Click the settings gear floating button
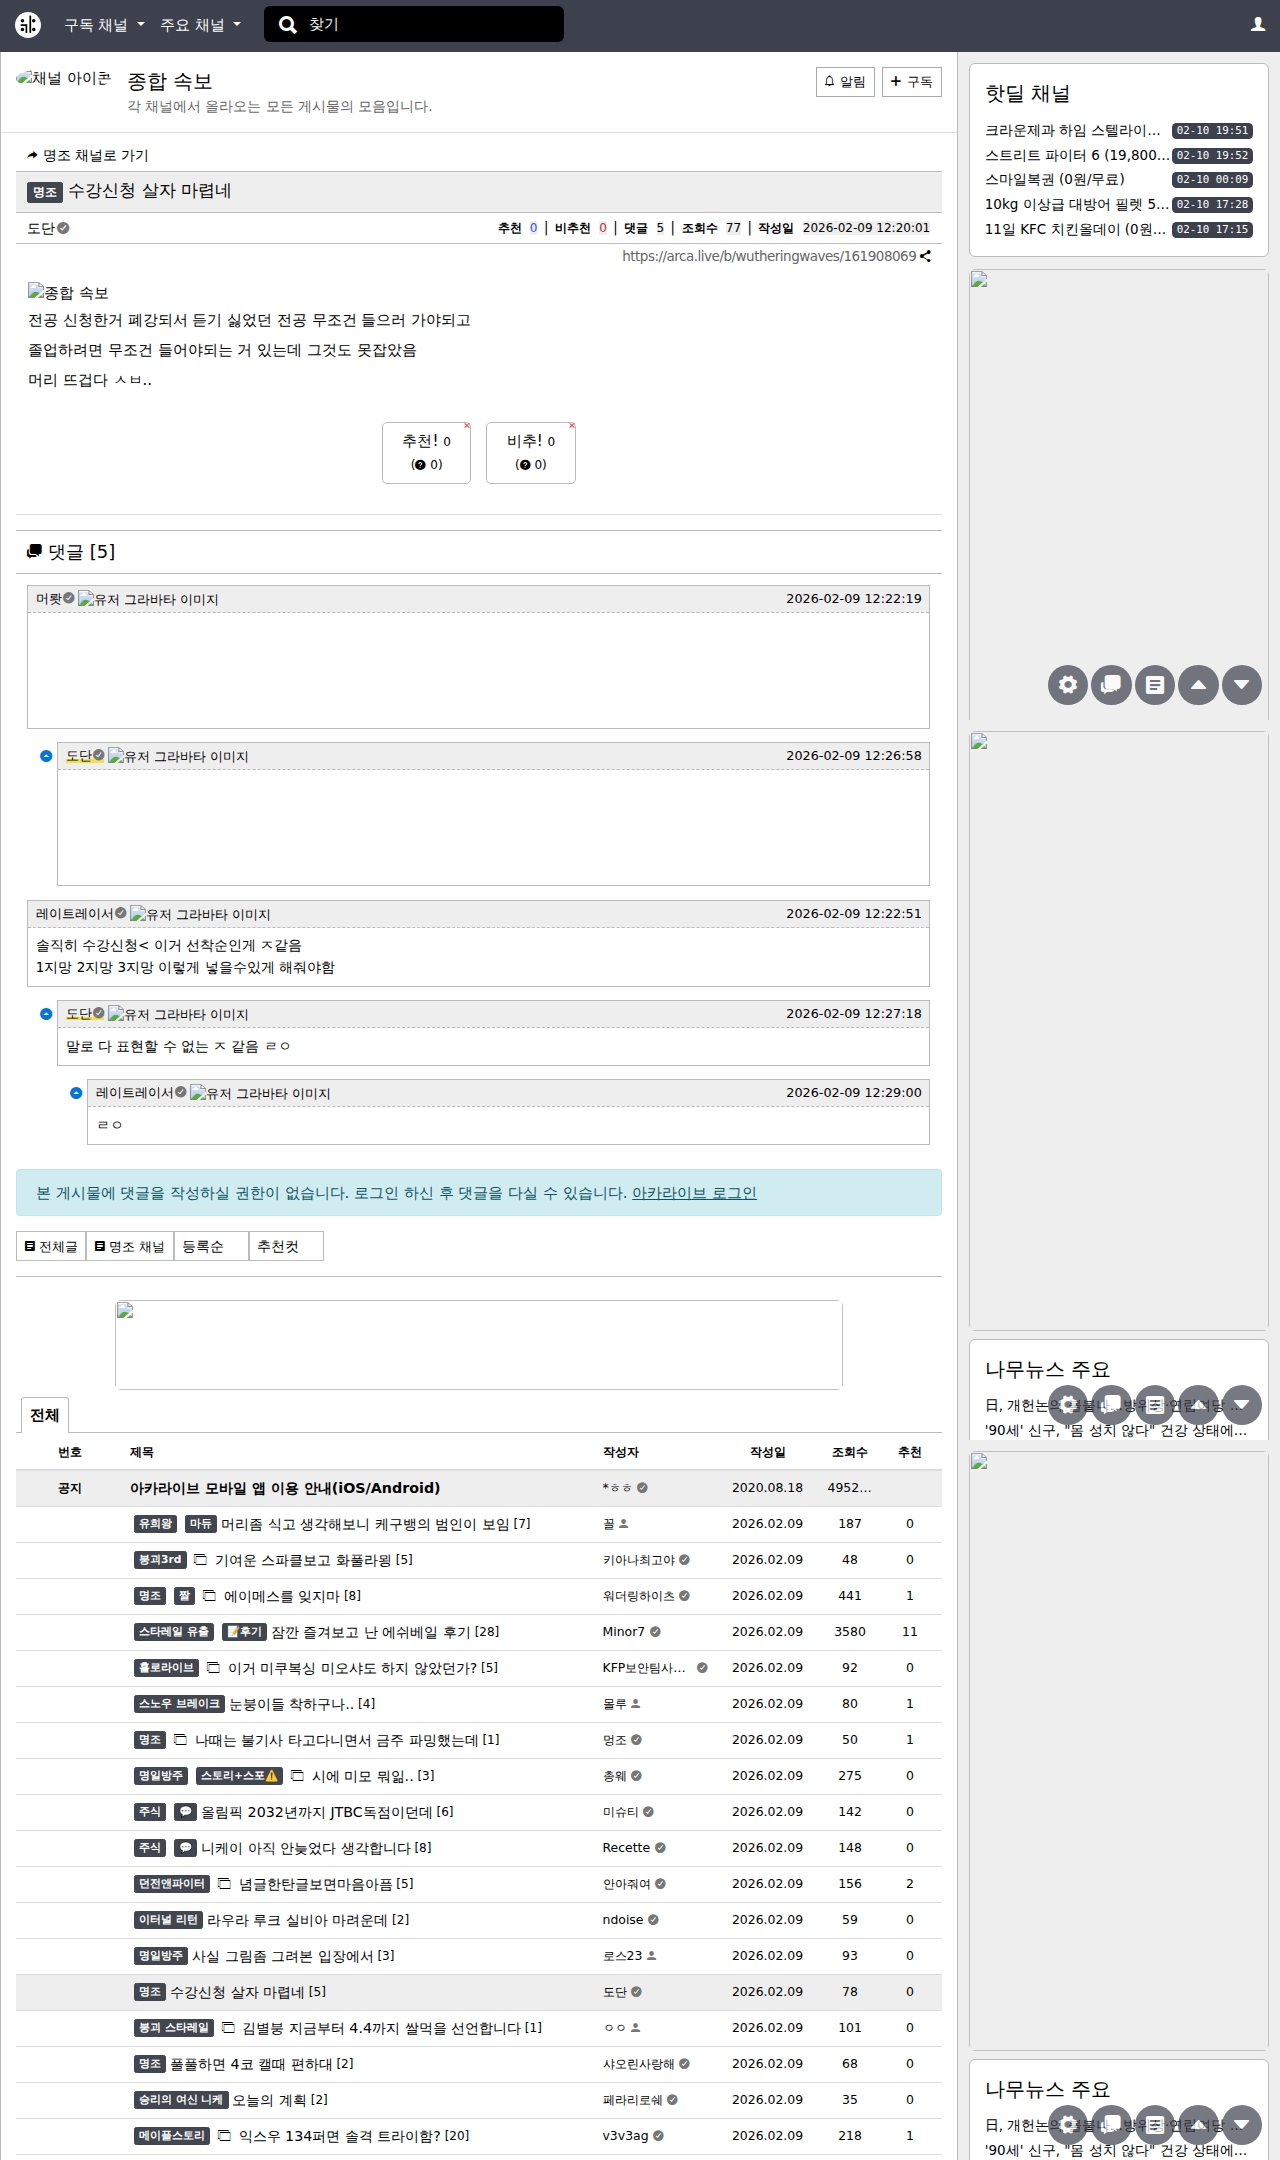Screen dimensions: 1280x2160 (1068, 685)
